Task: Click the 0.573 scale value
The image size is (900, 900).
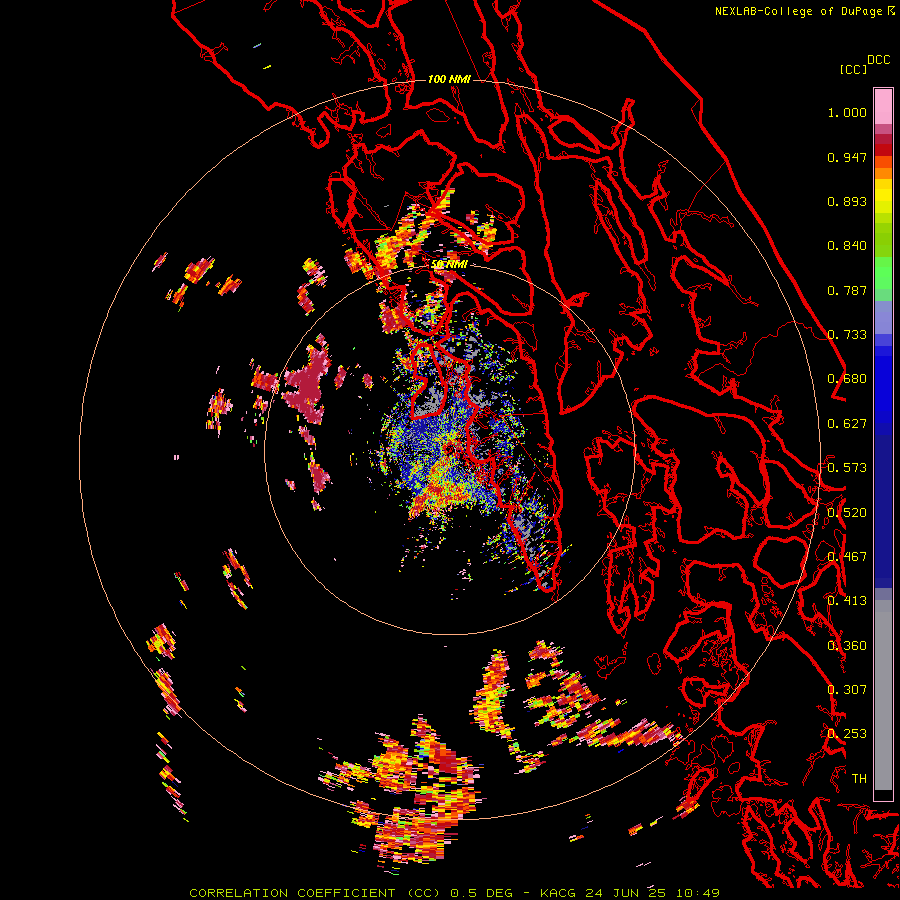Action: (x=847, y=468)
